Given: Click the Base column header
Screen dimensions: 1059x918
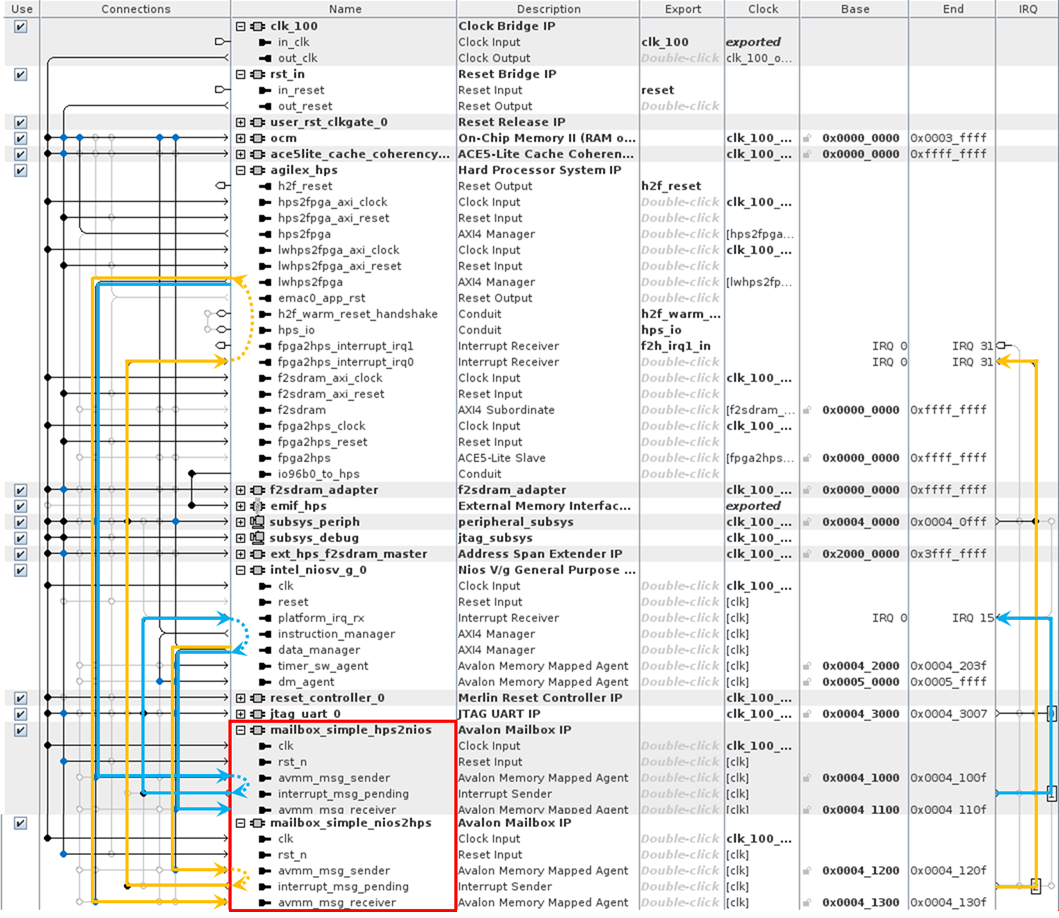Looking at the screenshot, I should pos(854,9).
